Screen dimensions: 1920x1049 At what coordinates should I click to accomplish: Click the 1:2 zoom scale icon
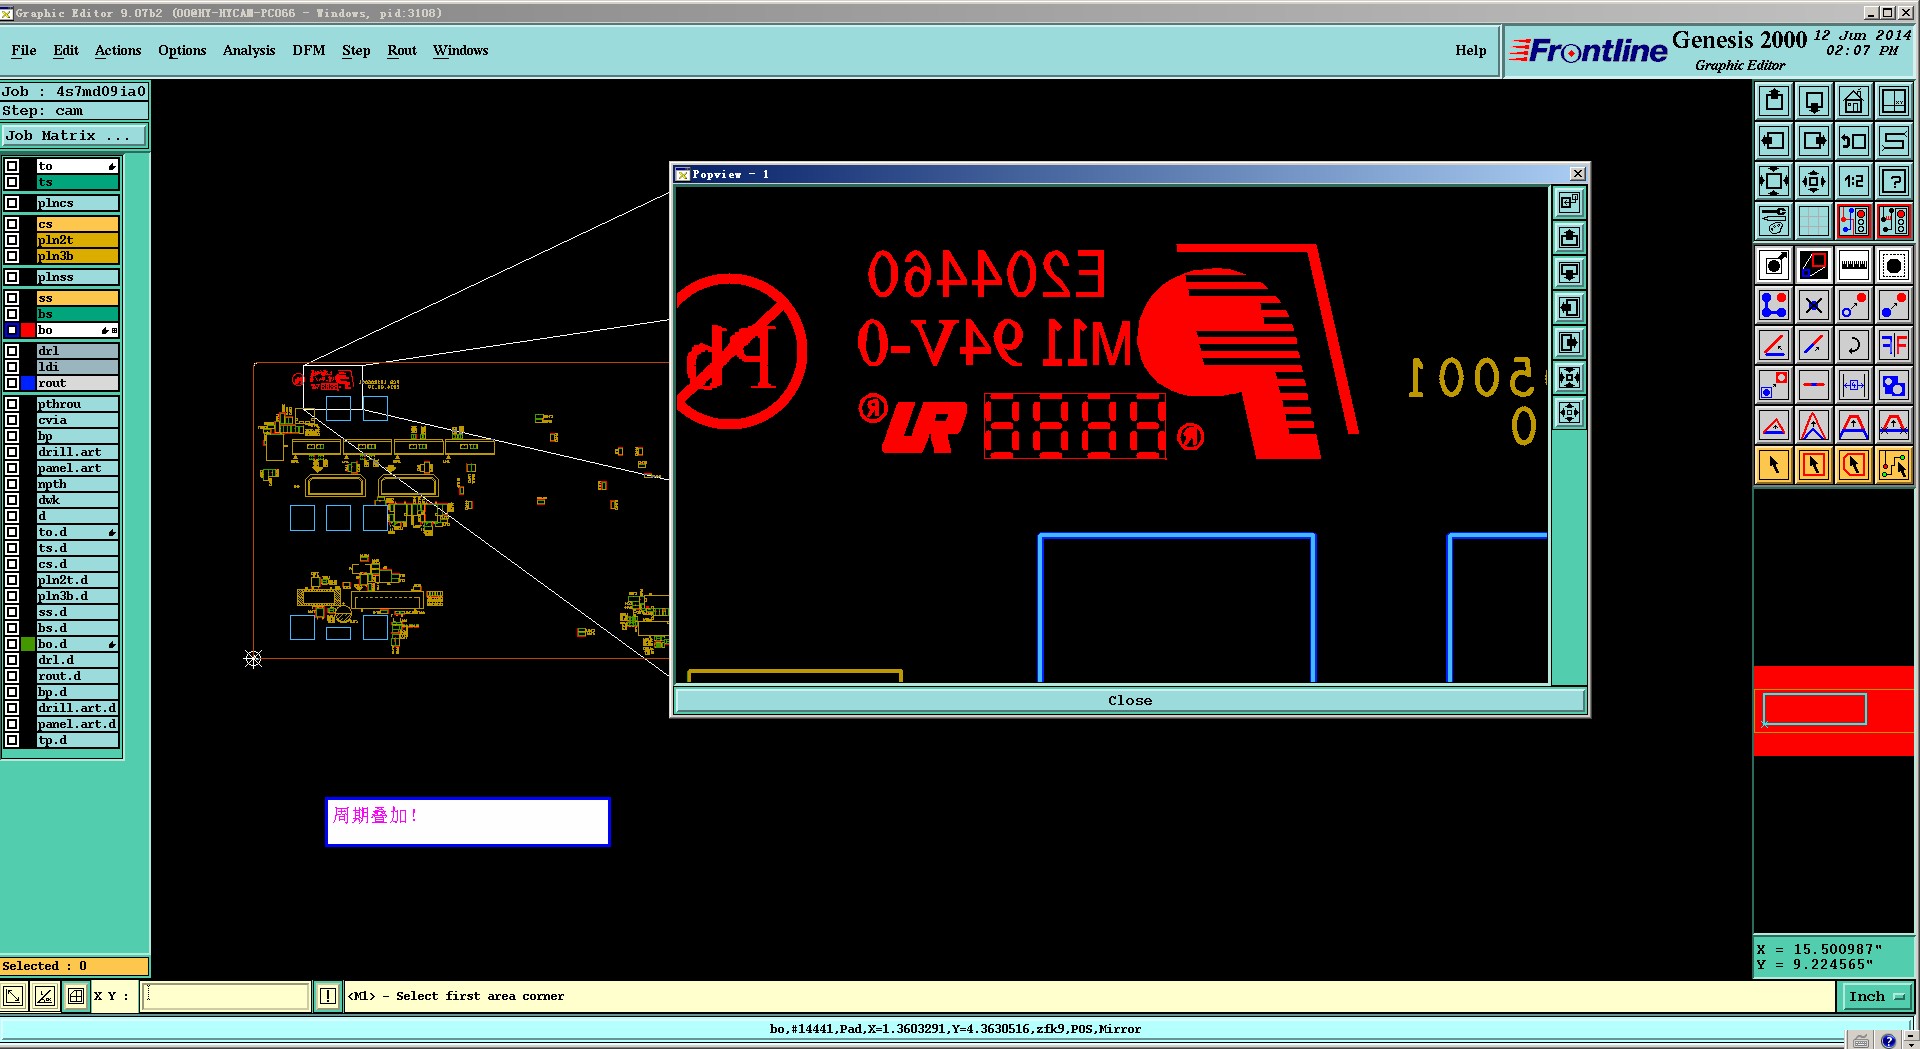[x=1854, y=181]
